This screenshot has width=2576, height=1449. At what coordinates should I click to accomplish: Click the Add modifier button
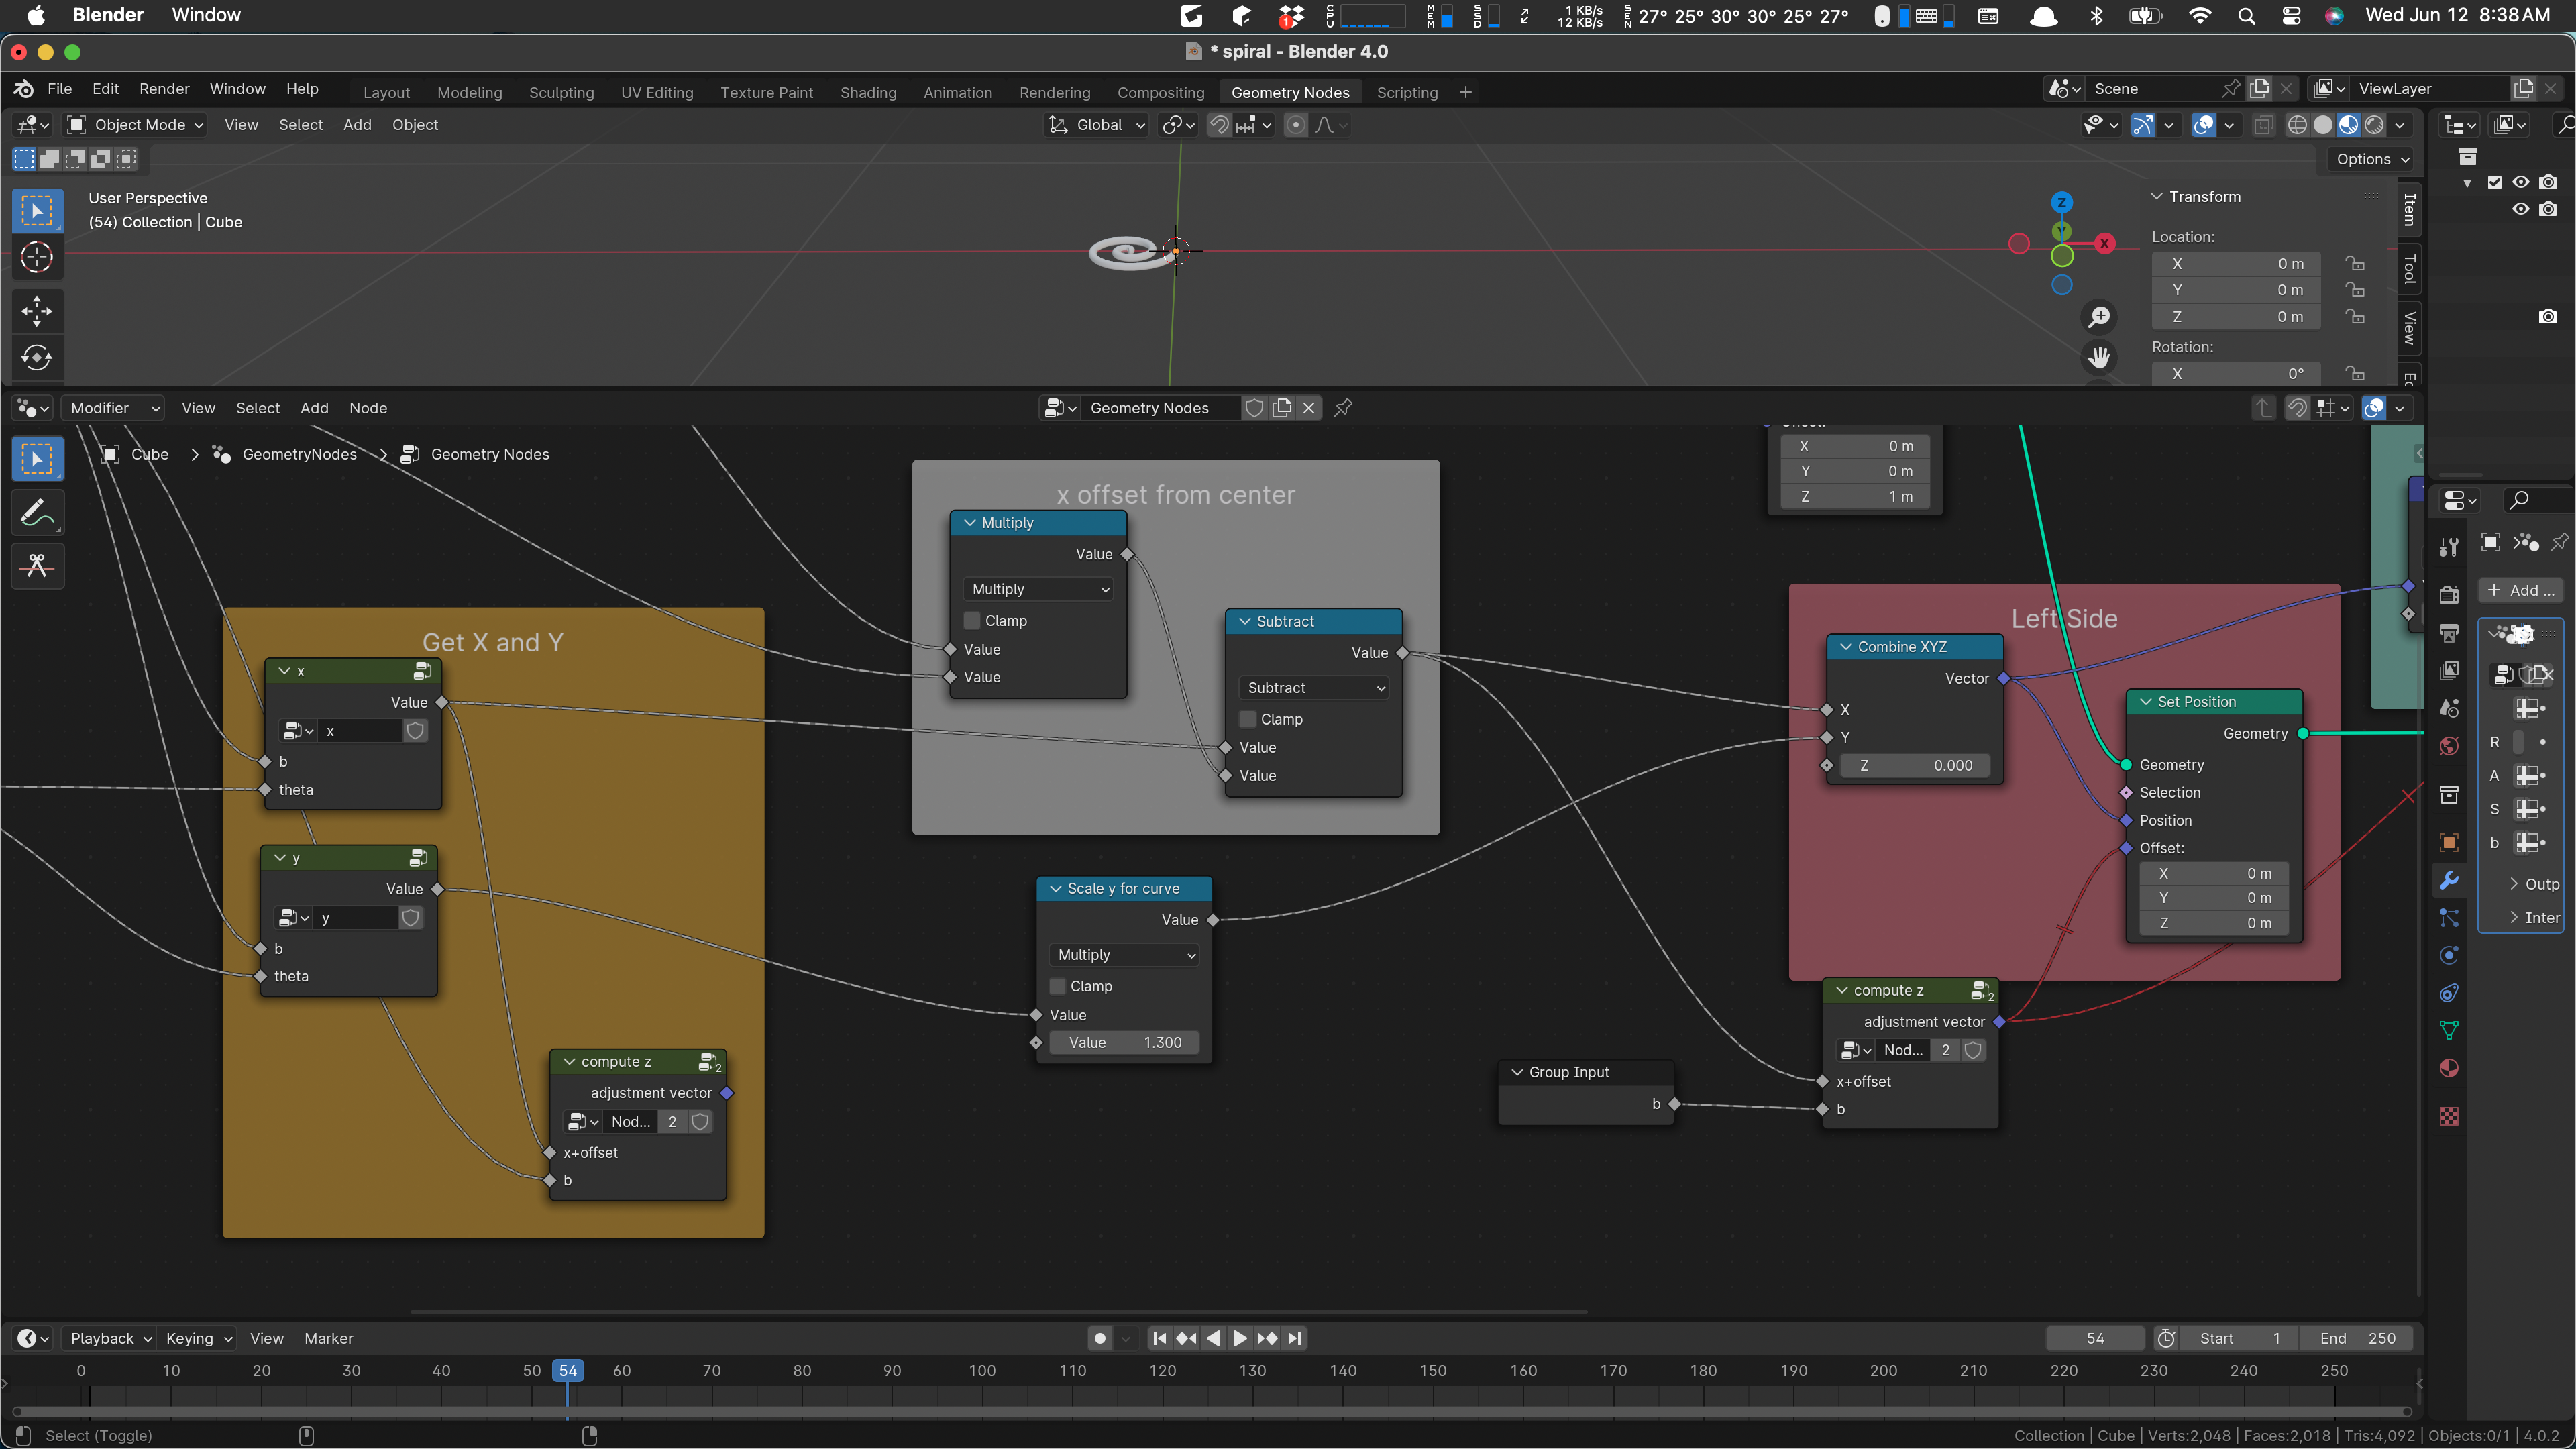(x=2521, y=590)
